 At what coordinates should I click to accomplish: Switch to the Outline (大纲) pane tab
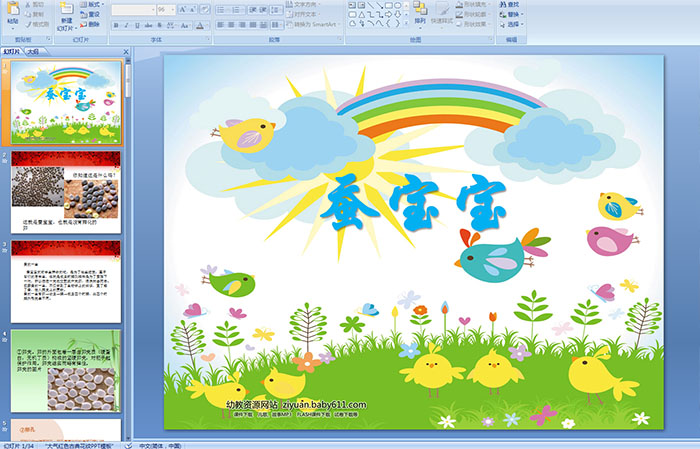[33, 52]
